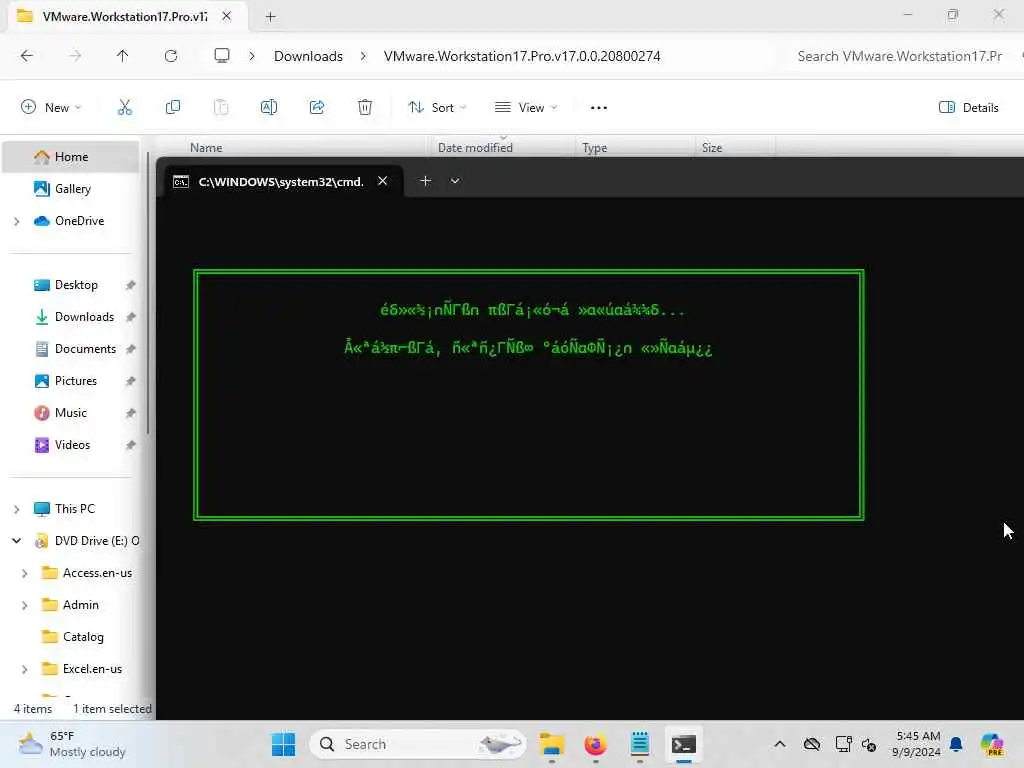This screenshot has width=1024, height=768.
Task: Sort by the Name column header
Action: click(x=206, y=148)
